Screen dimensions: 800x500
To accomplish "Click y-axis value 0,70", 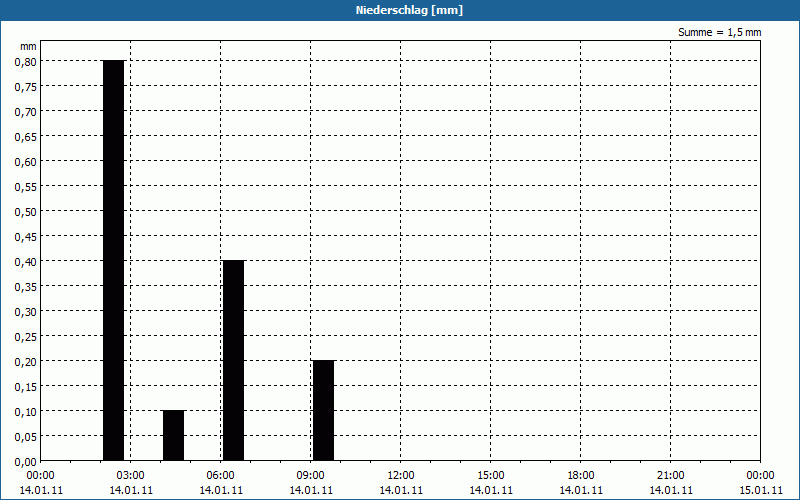I will pyautogui.click(x=26, y=111).
